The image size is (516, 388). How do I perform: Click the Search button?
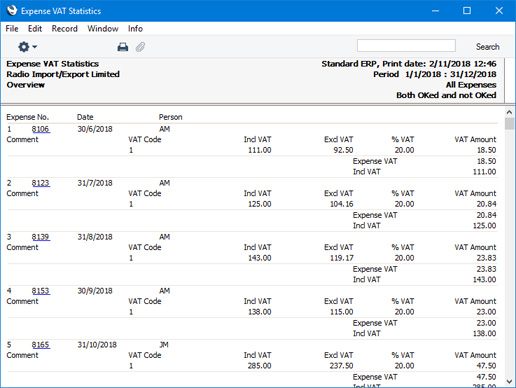coord(487,47)
